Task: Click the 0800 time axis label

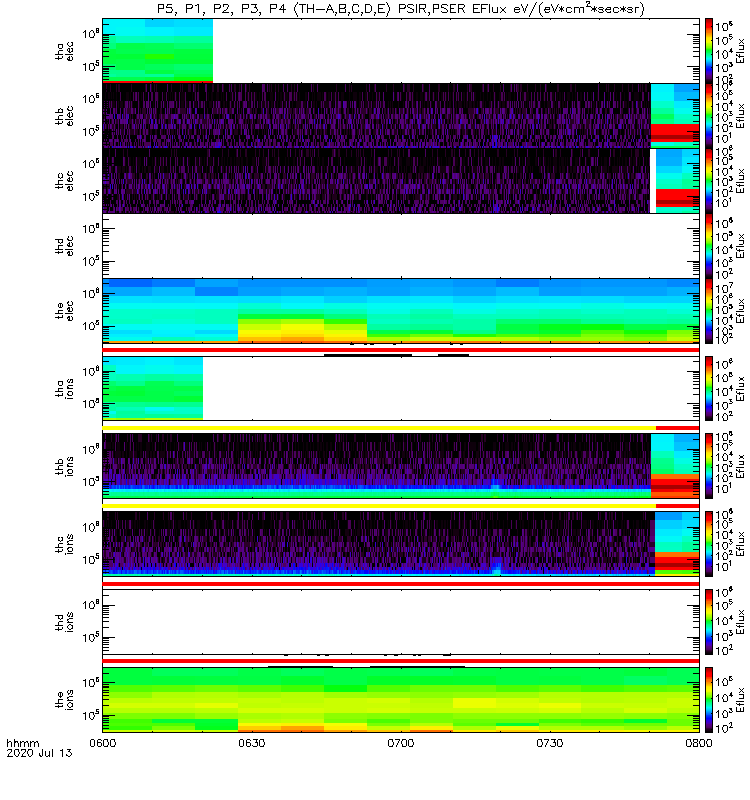Action: [698, 743]
